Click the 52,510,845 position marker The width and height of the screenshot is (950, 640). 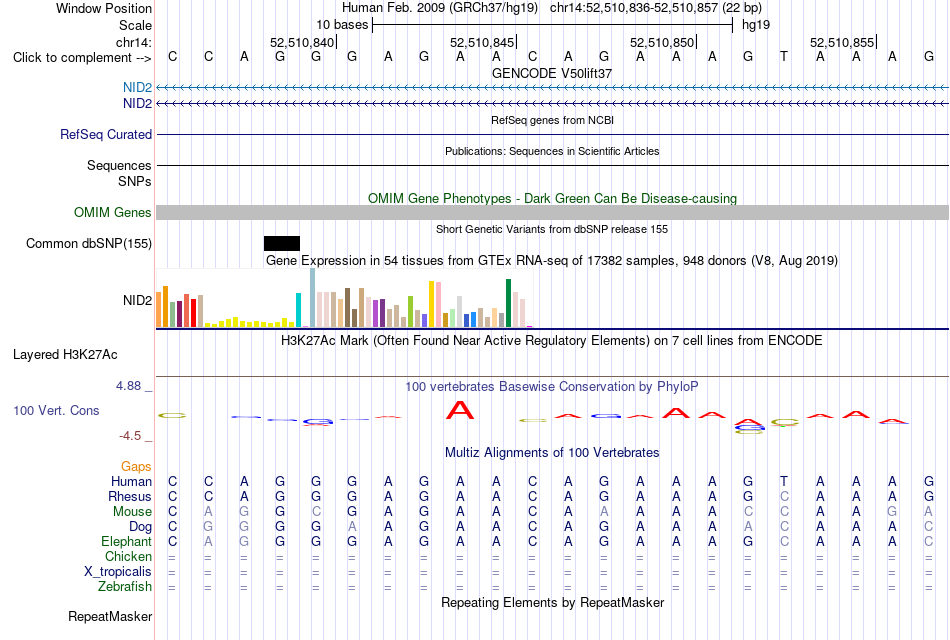[x=482, y=42]
